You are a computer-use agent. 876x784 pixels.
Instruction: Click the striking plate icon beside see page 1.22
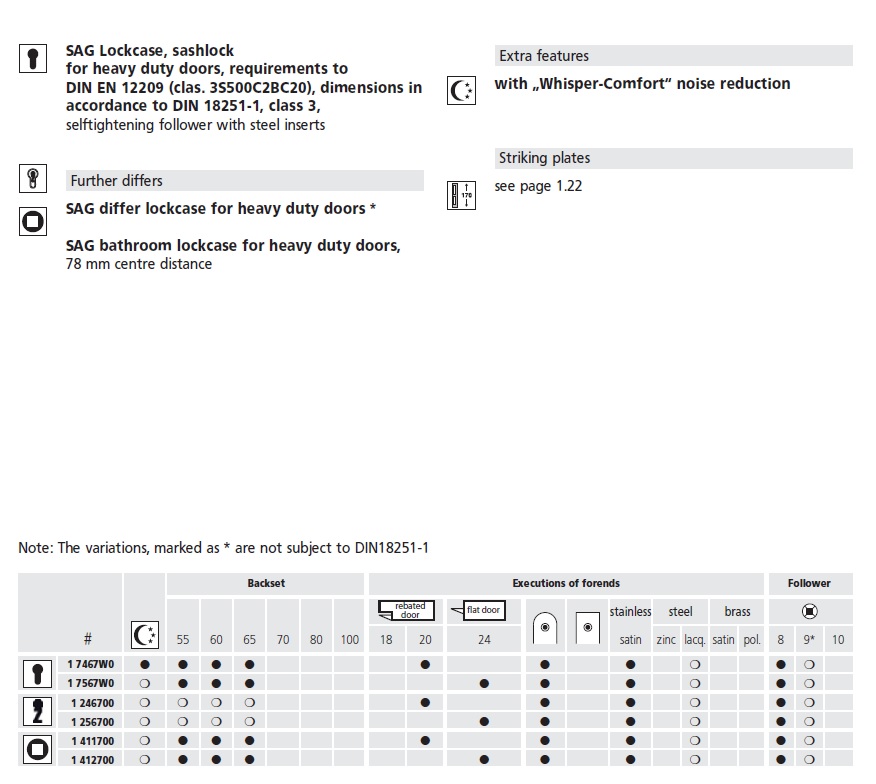point(461,196)
